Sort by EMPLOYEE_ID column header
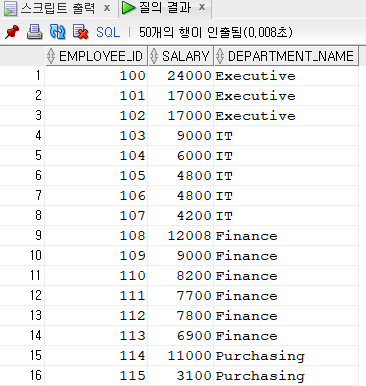 pos(96,56)
